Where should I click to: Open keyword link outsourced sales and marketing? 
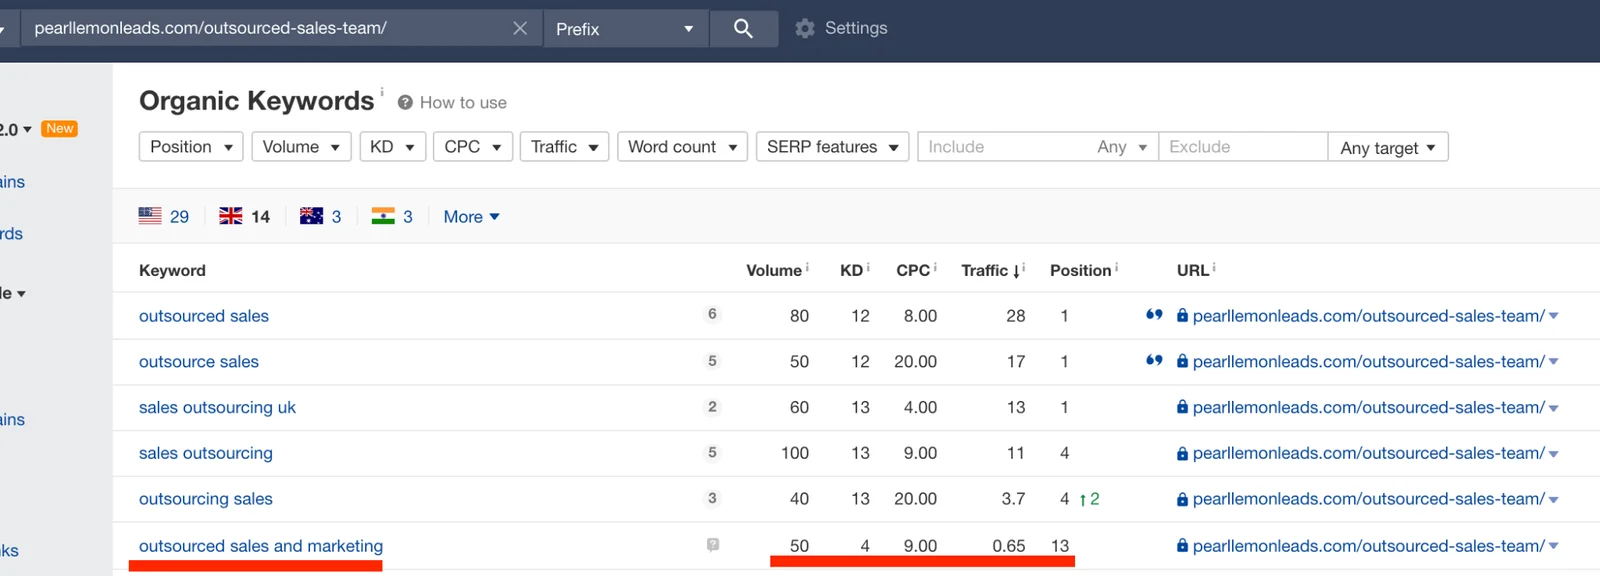(x=261, y=546)
